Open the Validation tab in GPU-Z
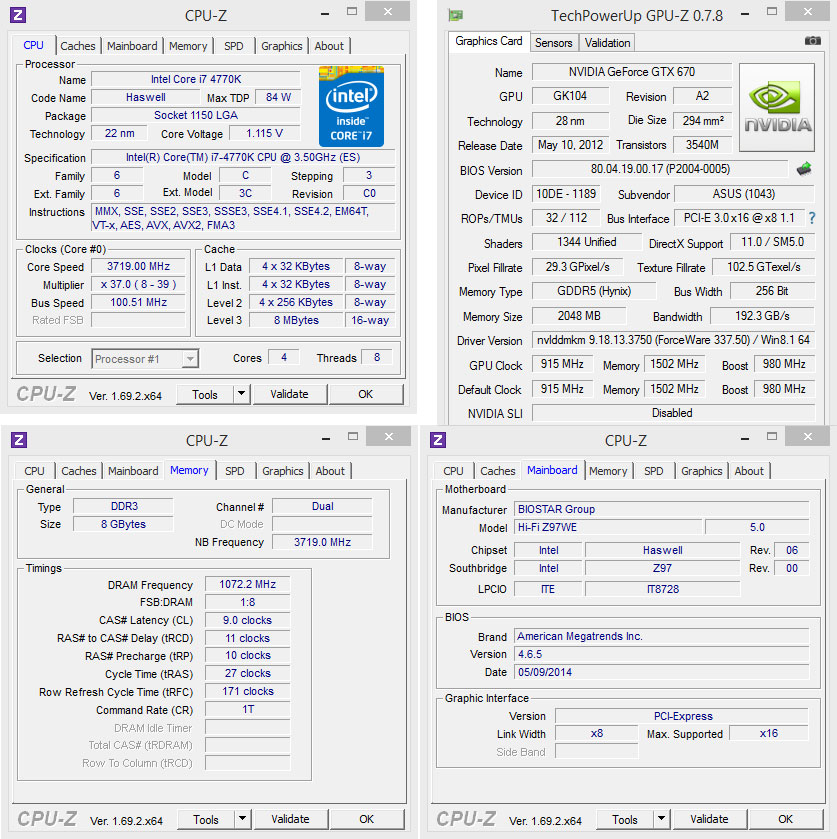837x839 pixels. point(607,43)
